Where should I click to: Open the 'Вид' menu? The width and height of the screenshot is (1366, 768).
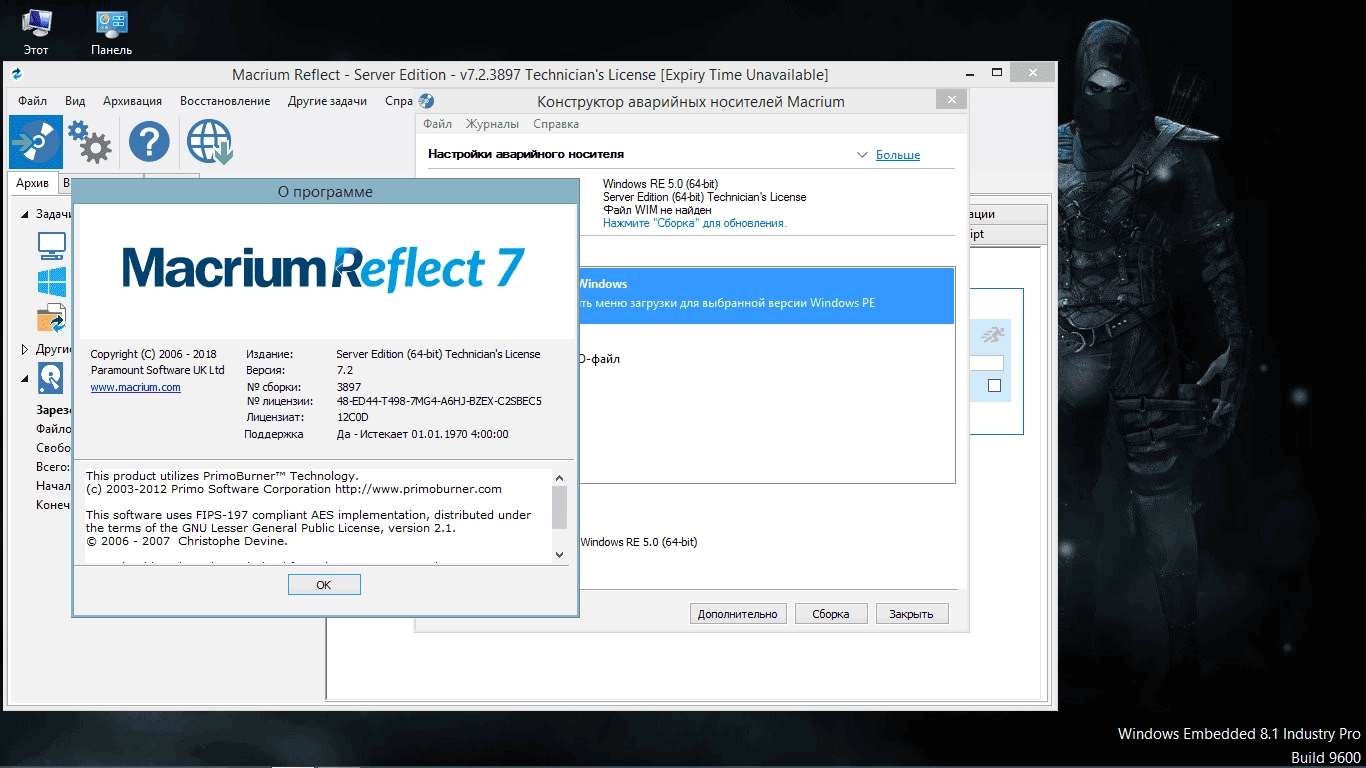point(75,101)
